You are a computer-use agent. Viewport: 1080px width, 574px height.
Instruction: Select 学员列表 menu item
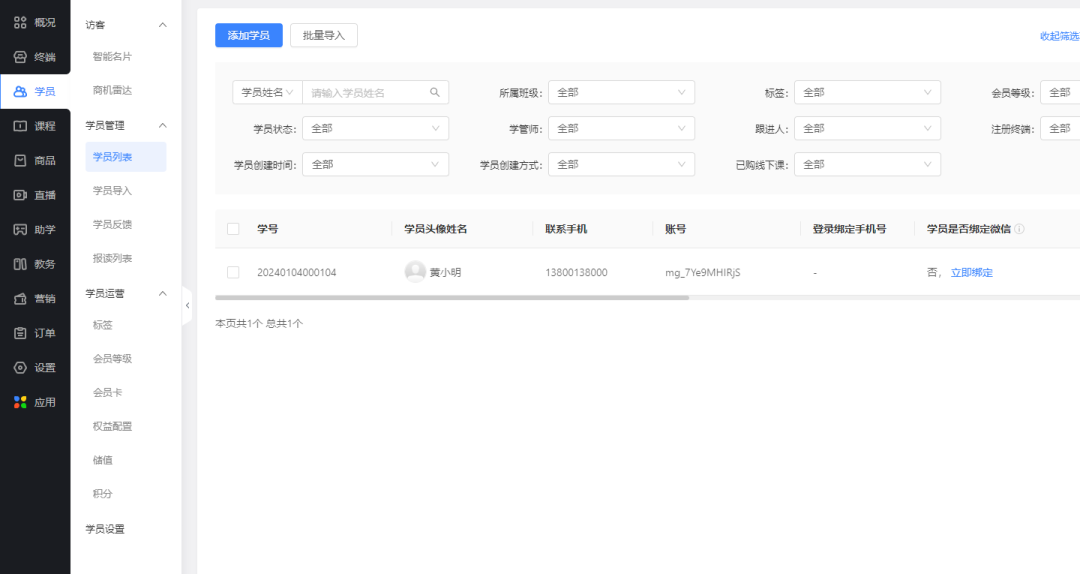tap(125, 157)
